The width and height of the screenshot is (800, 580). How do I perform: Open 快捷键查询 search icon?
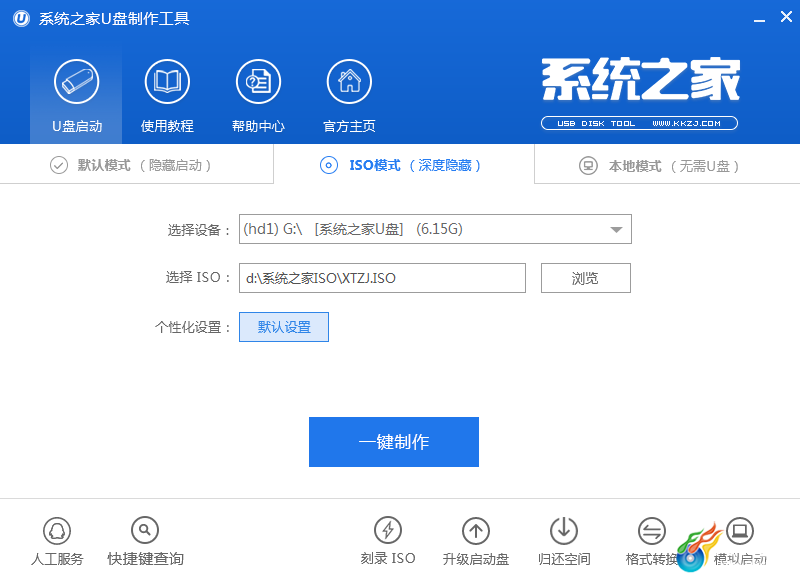tap(145, 531)
